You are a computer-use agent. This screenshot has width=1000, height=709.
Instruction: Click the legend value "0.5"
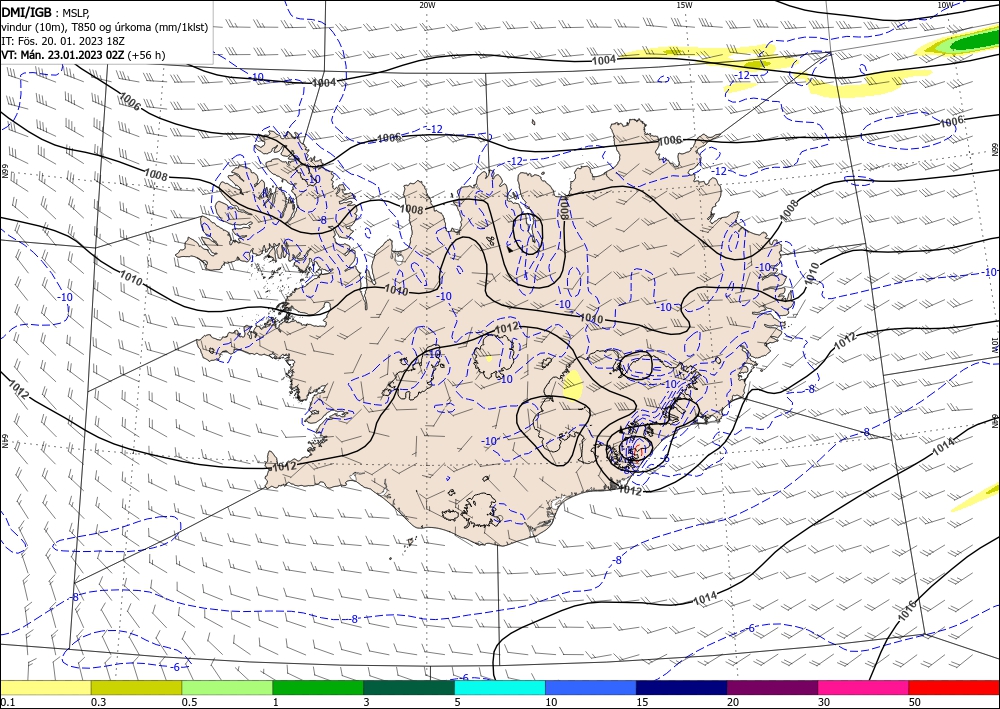pos(189,702)
